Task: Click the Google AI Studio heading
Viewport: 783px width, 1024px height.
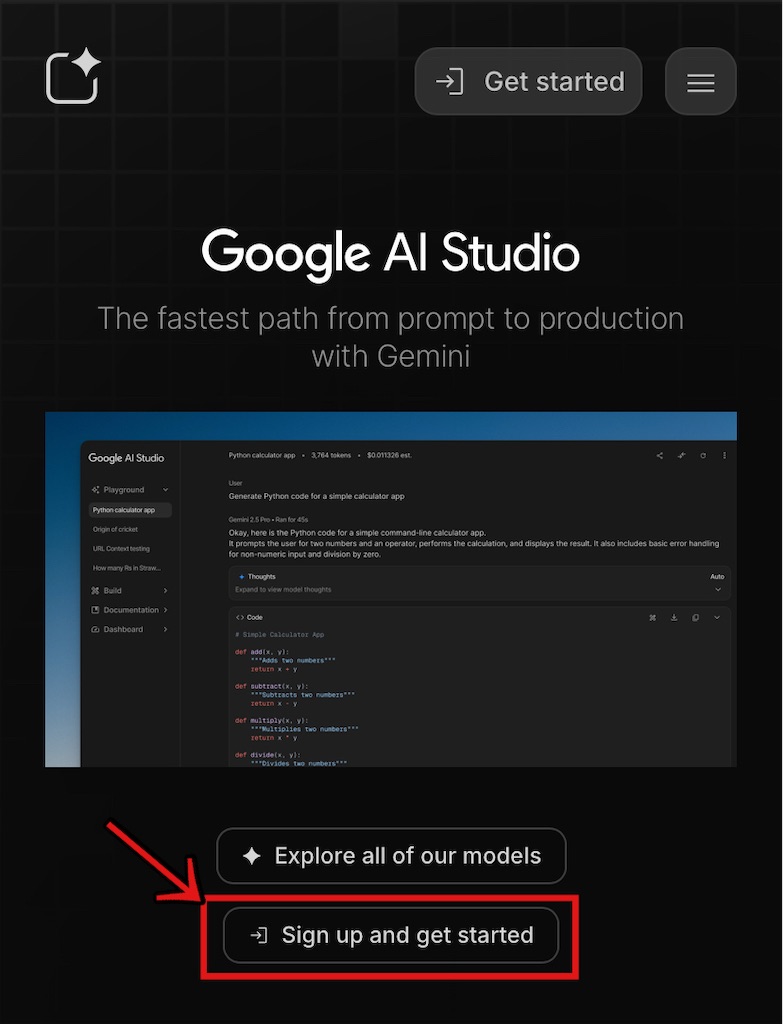Action: (x=391, y=253)
